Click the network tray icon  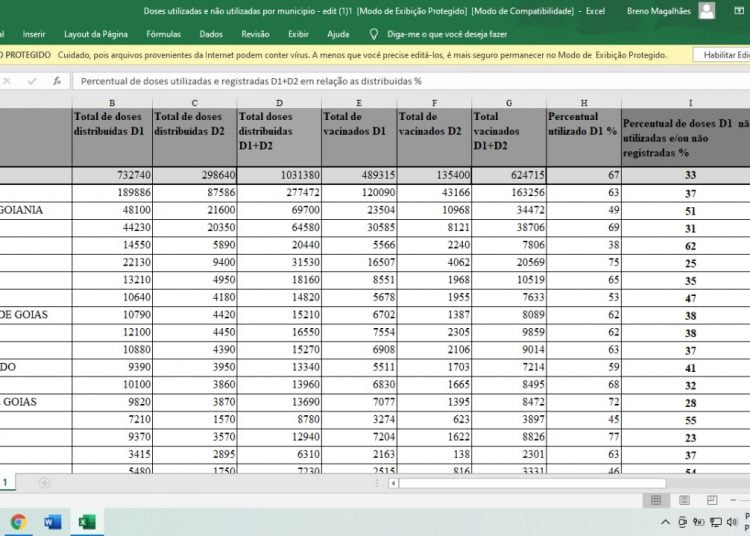(716, 522)
